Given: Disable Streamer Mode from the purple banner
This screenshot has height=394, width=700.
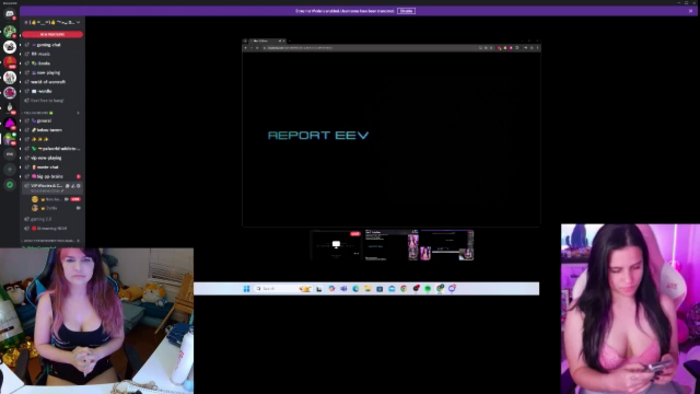Looking at the screenshot, I should [x=406, y=11].
